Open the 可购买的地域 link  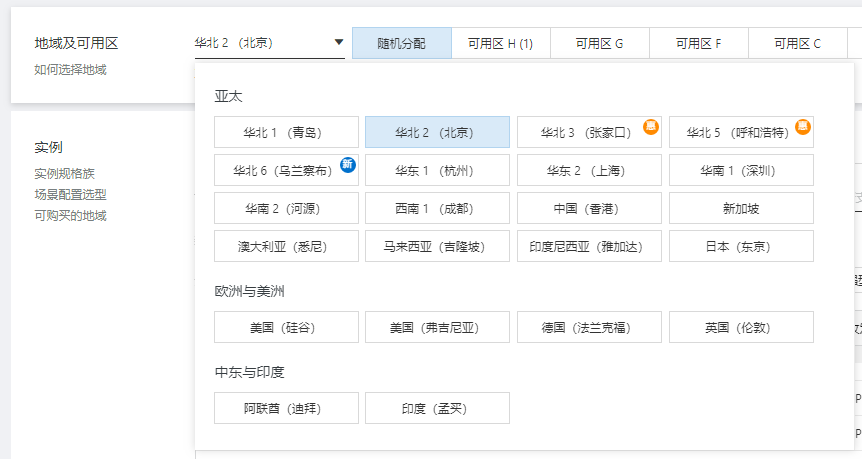[x=70, y=215]
